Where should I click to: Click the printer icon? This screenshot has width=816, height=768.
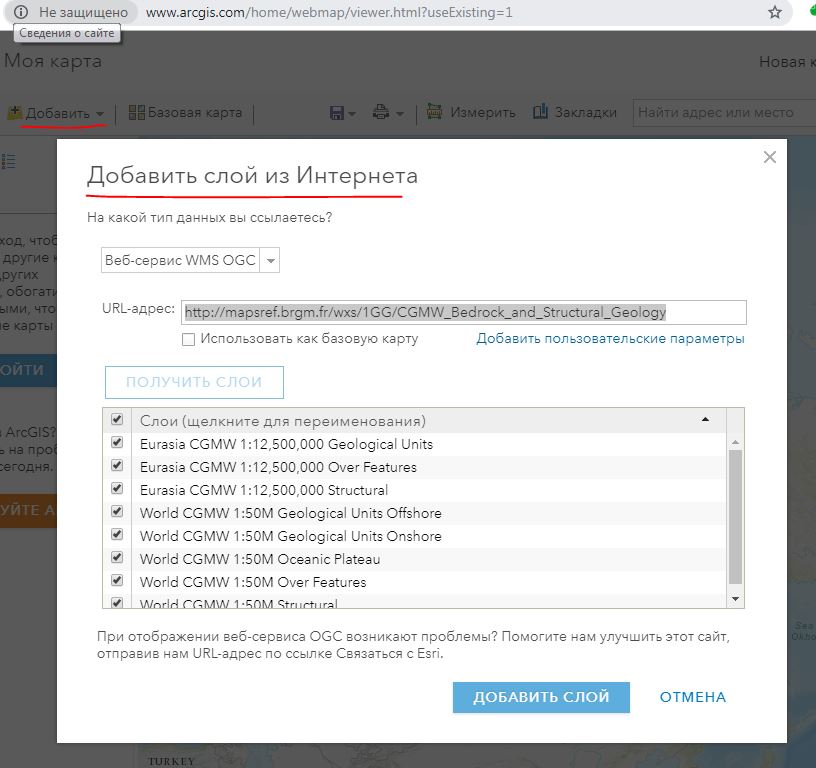pyautogui.click(x=381, y=112)
